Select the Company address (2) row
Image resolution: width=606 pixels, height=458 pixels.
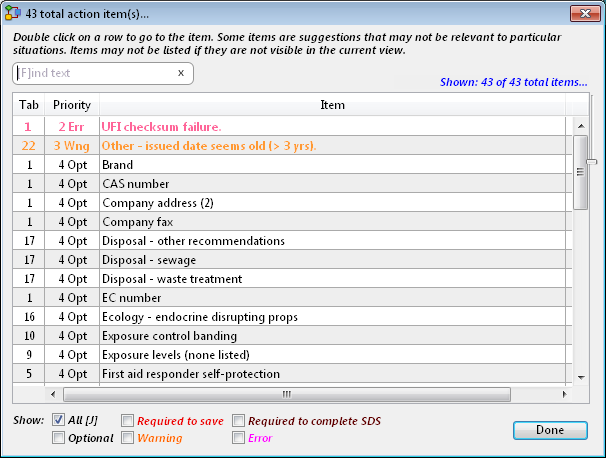pos(292,202)
